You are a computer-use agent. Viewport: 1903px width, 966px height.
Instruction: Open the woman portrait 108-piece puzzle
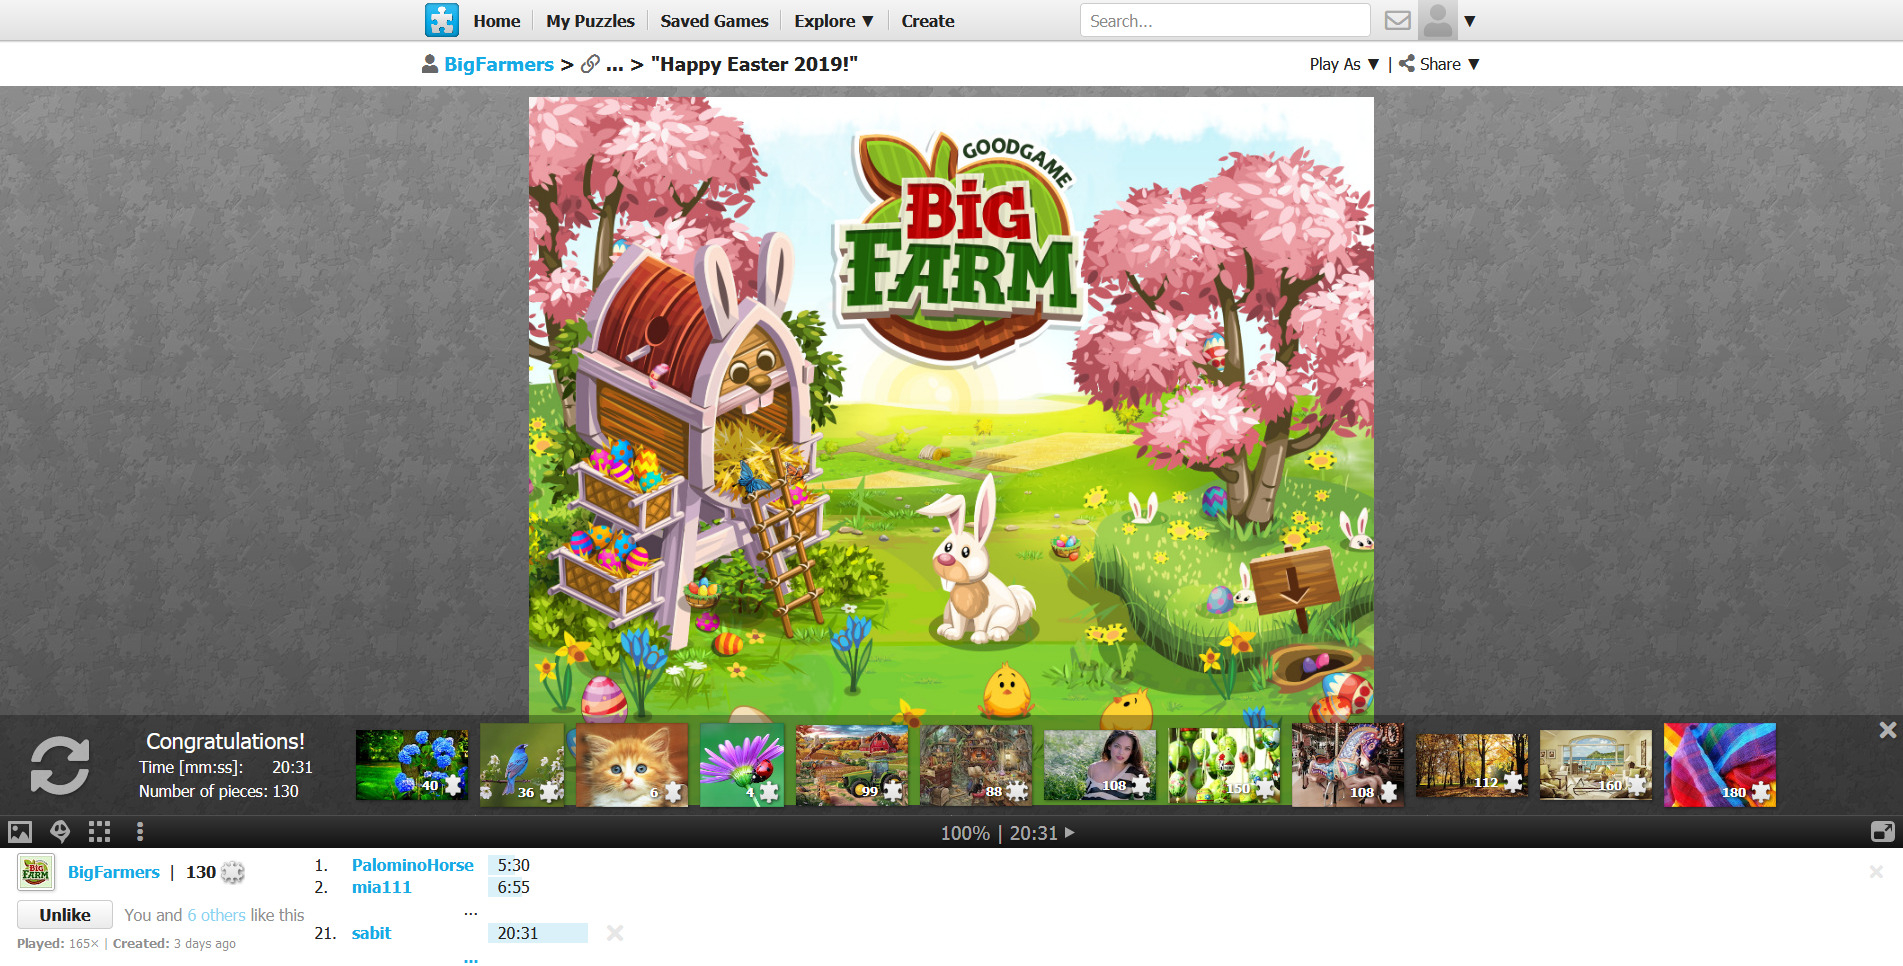pos(1100,765)
